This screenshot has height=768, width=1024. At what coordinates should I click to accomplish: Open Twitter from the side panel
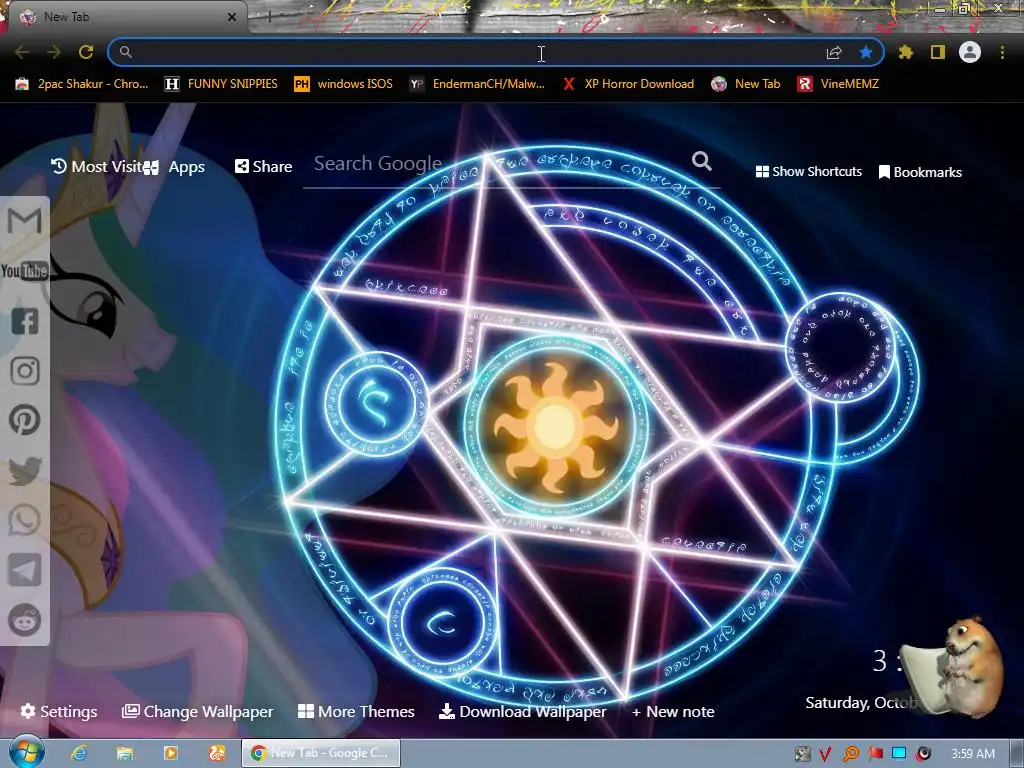click(x=25, y=470)
